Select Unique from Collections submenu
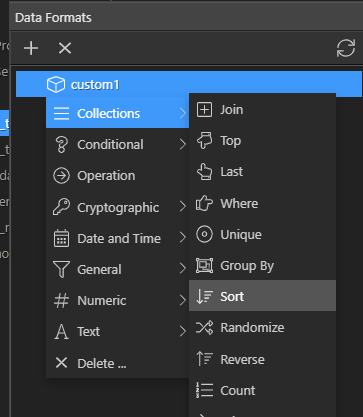Viewport: 363px width, 417px height. (x=262, y=235)
